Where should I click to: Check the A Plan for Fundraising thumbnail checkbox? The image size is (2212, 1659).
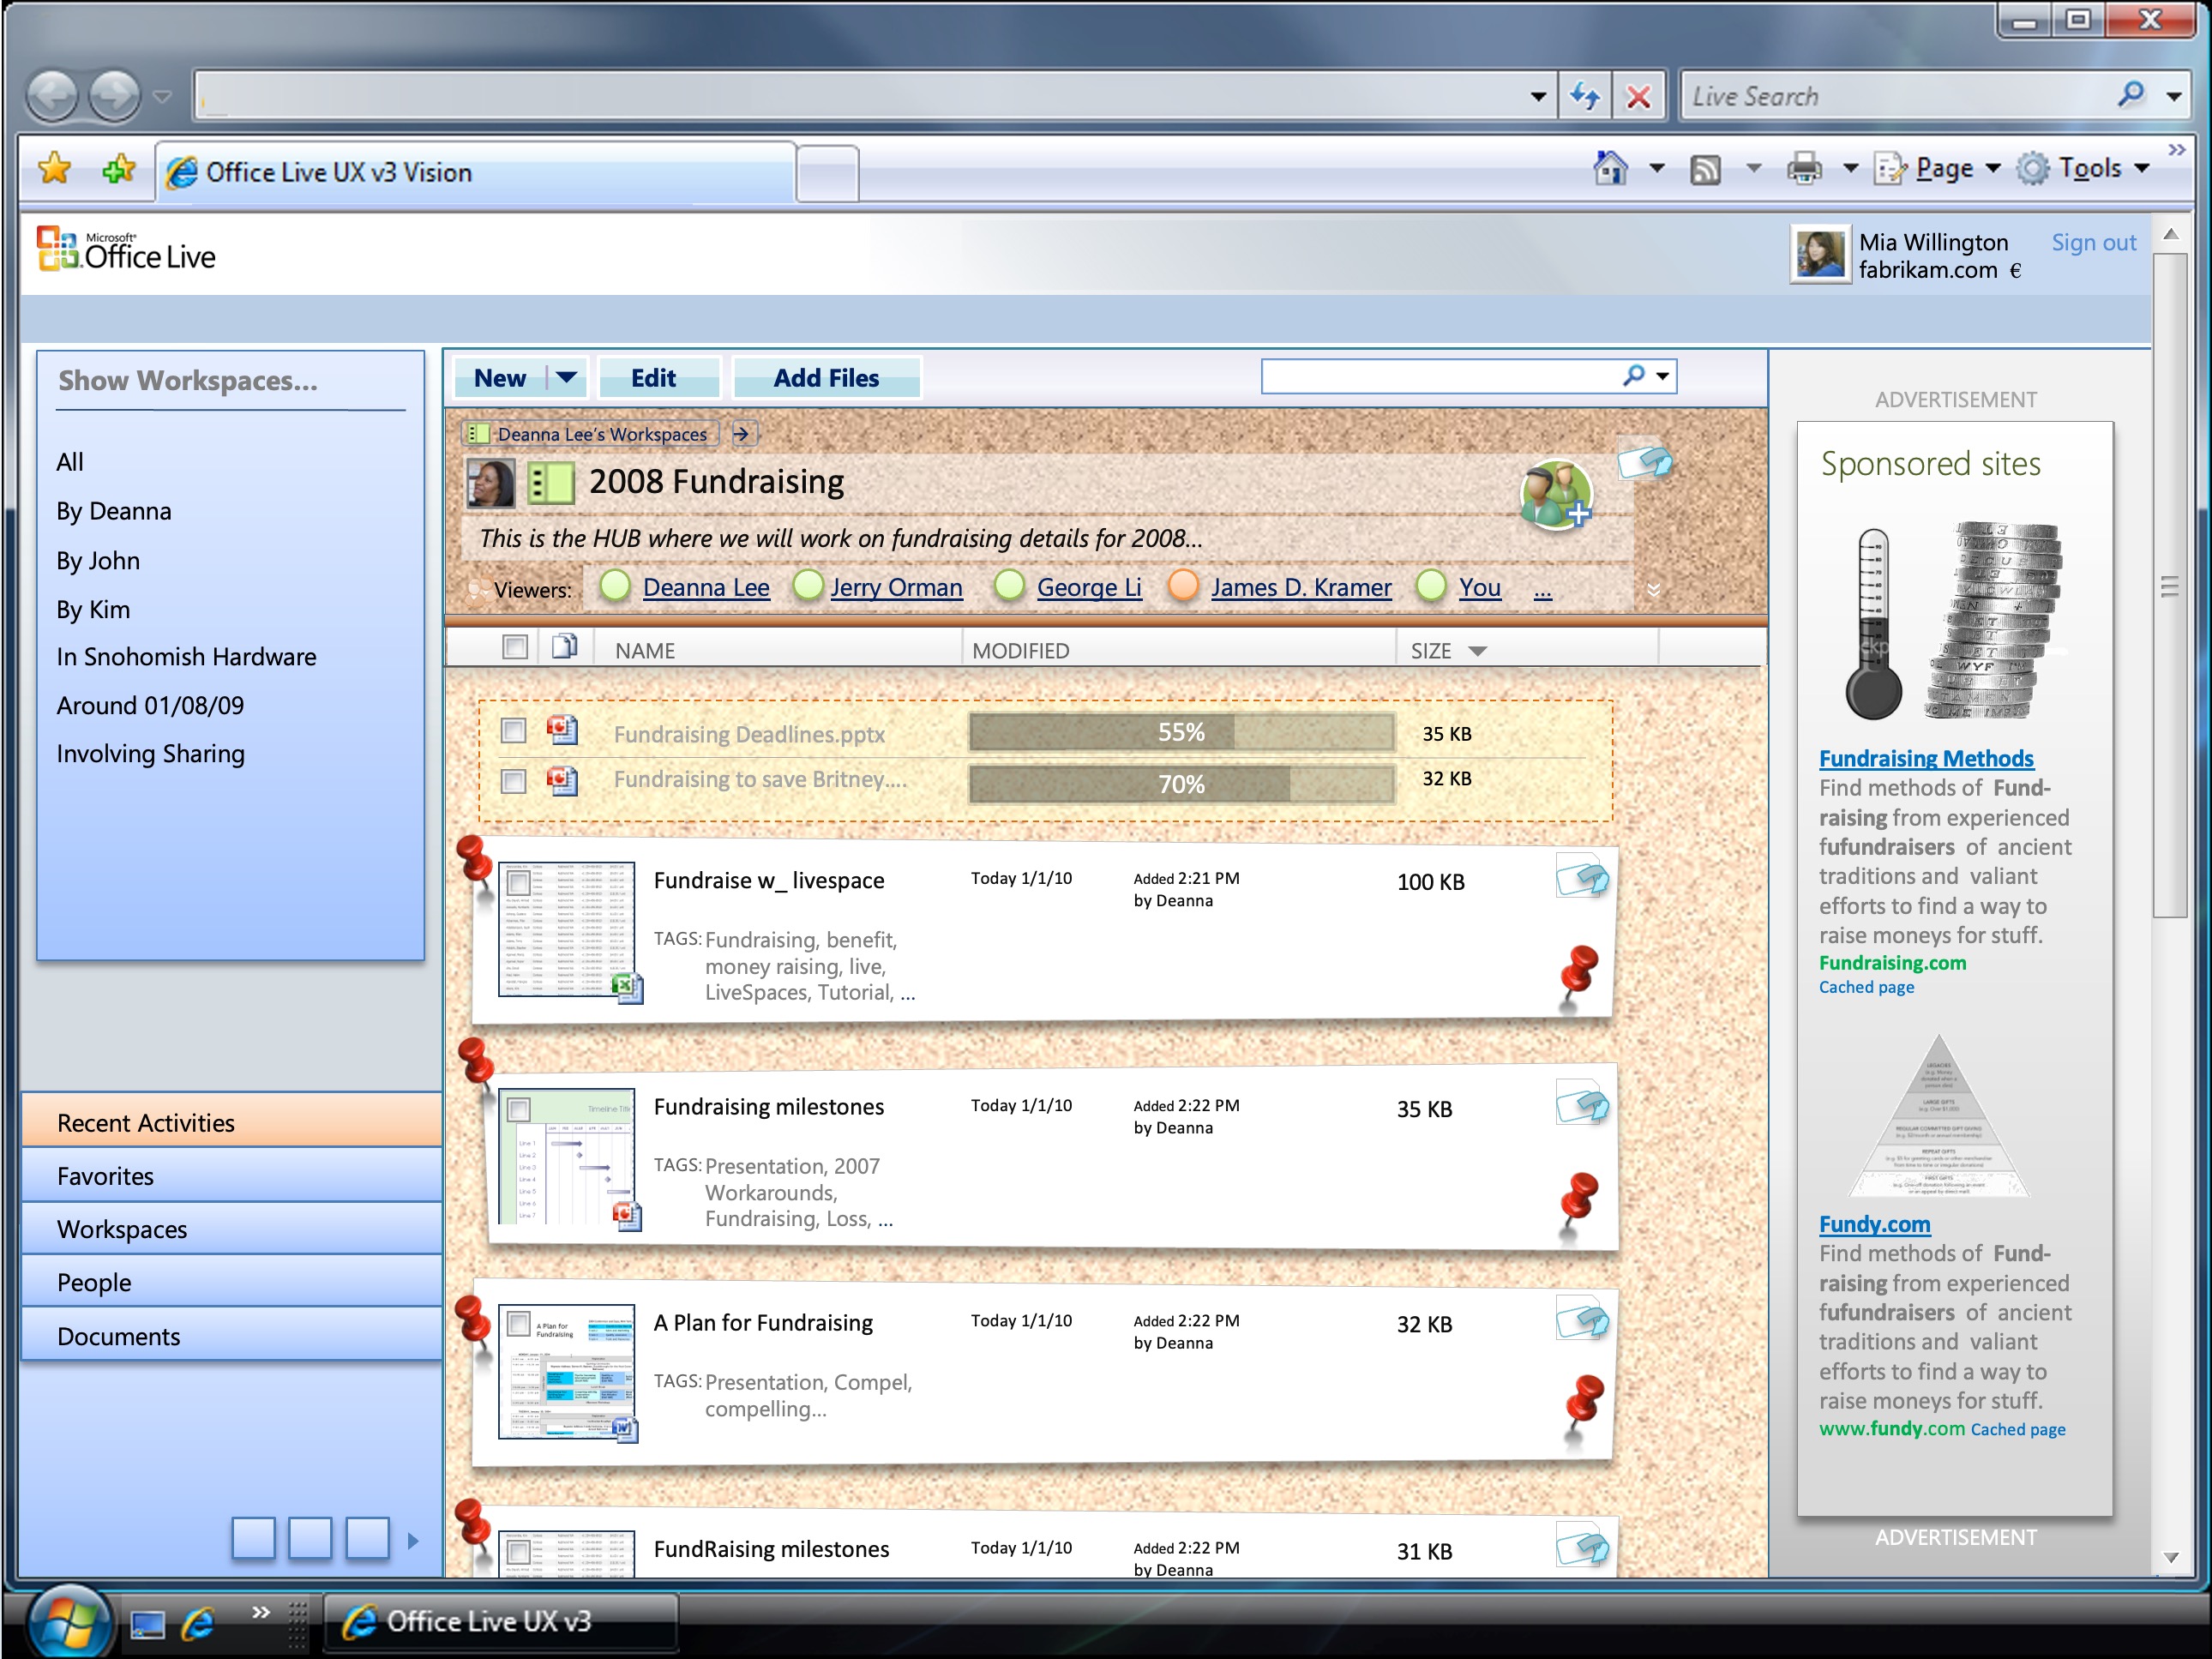[518, 1324]
